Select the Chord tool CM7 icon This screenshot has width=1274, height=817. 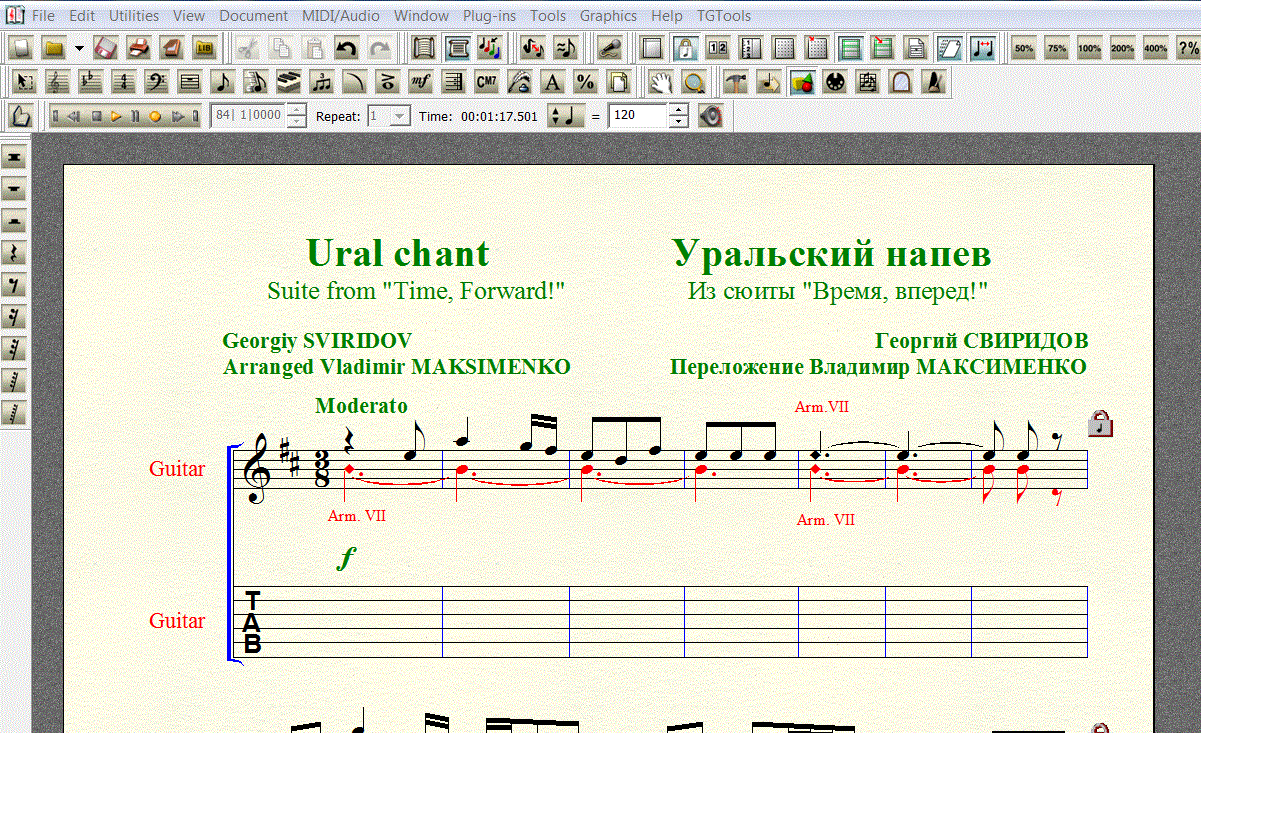tap(487, 82)
